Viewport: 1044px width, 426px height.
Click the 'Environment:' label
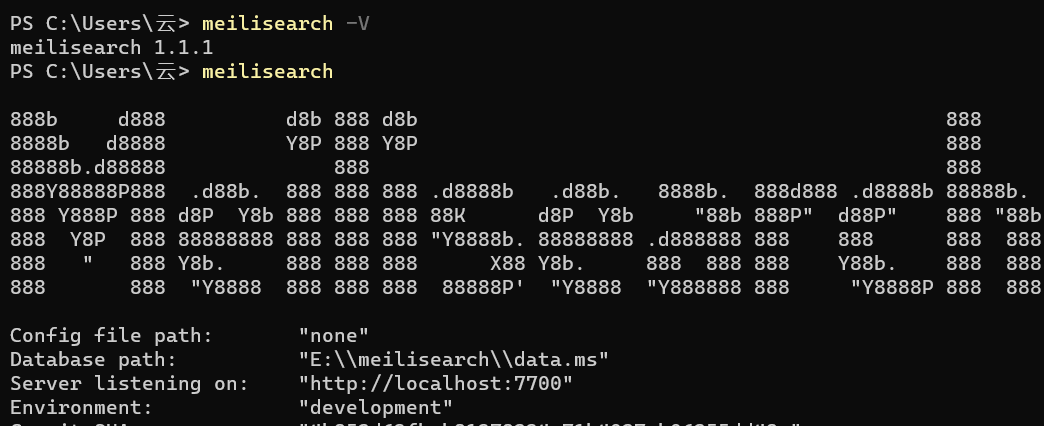[x=81, y=407]
